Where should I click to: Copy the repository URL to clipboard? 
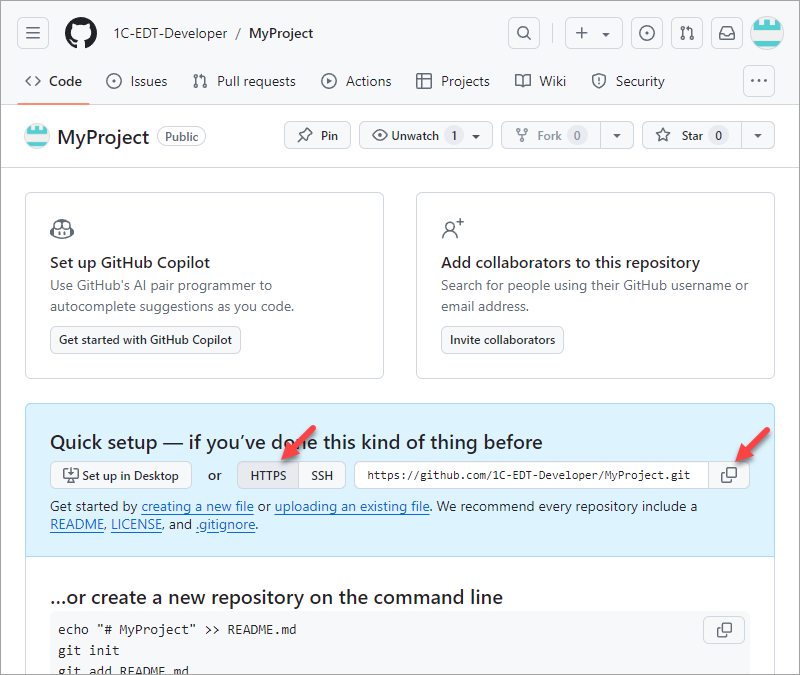(x=729, y=475)
